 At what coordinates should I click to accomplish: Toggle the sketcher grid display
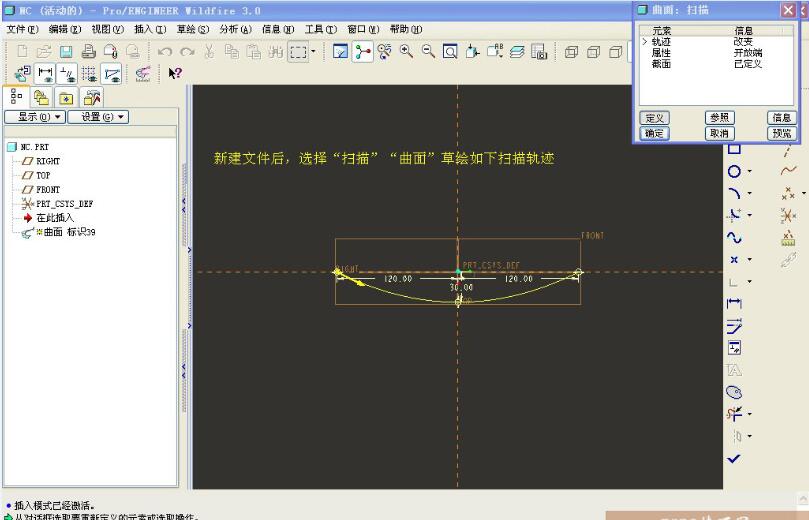(89, 74)
